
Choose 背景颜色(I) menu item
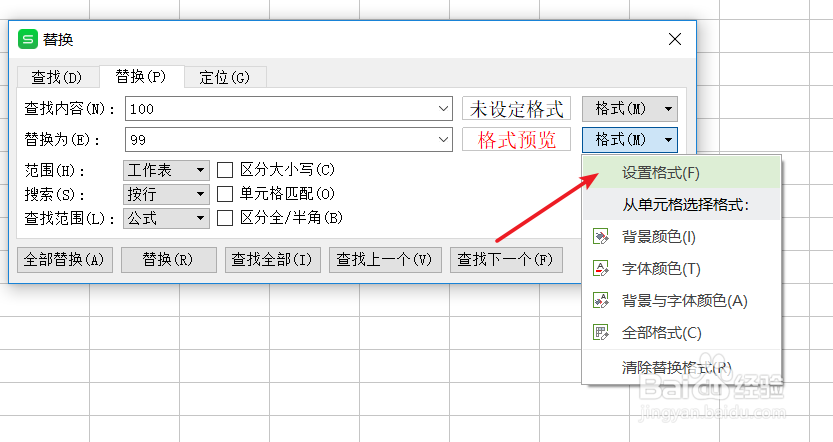pyautogui.click(x=682, y=236)
